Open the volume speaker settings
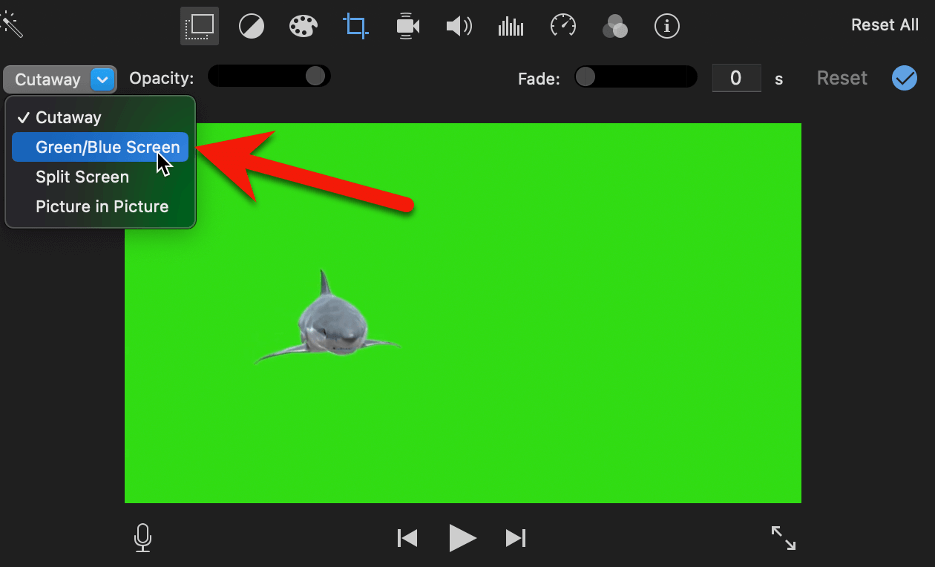This screenshot has width=936, height=568. point(459,27)
